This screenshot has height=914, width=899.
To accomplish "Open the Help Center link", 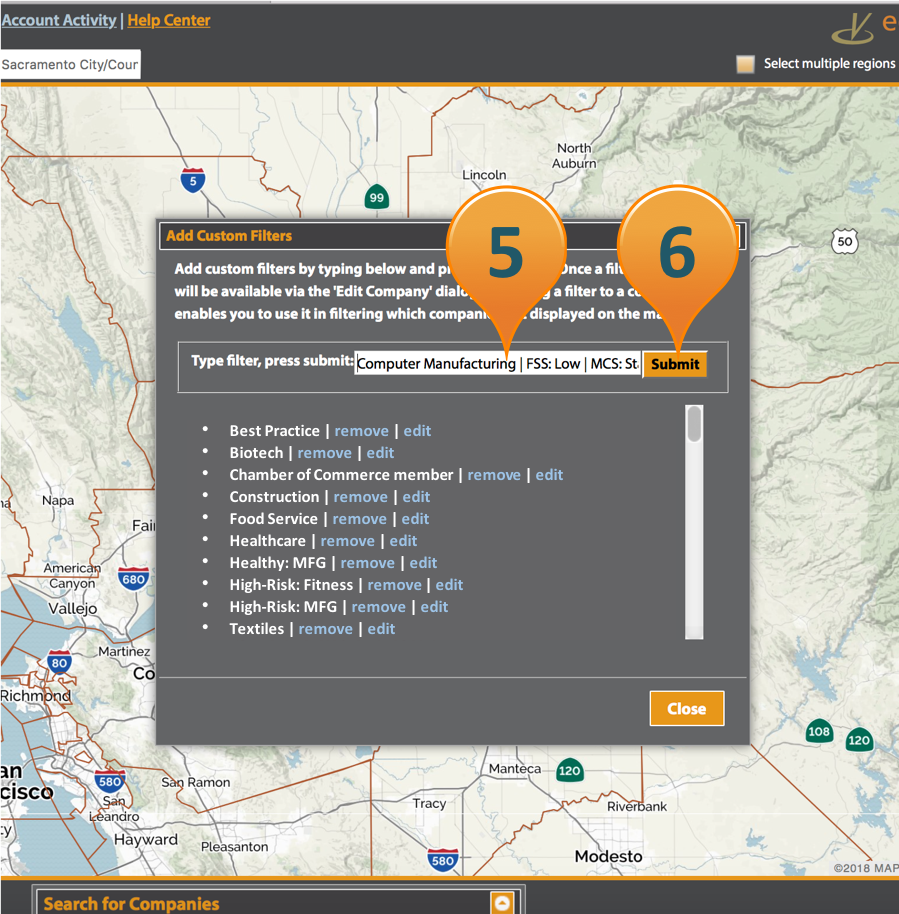I will pyautogui.click(x=169, y=20).
